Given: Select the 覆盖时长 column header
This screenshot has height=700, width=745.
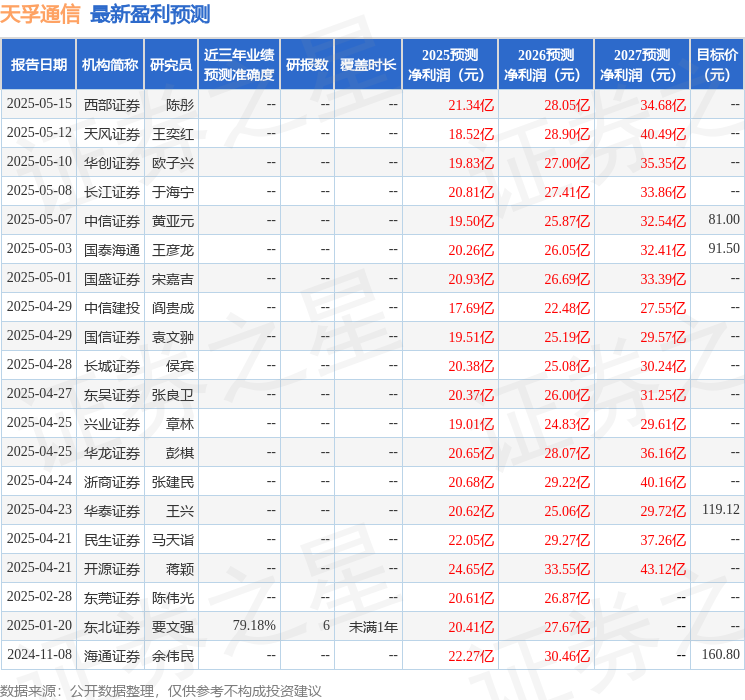Looking at the screenshot, I should point(368,64).
